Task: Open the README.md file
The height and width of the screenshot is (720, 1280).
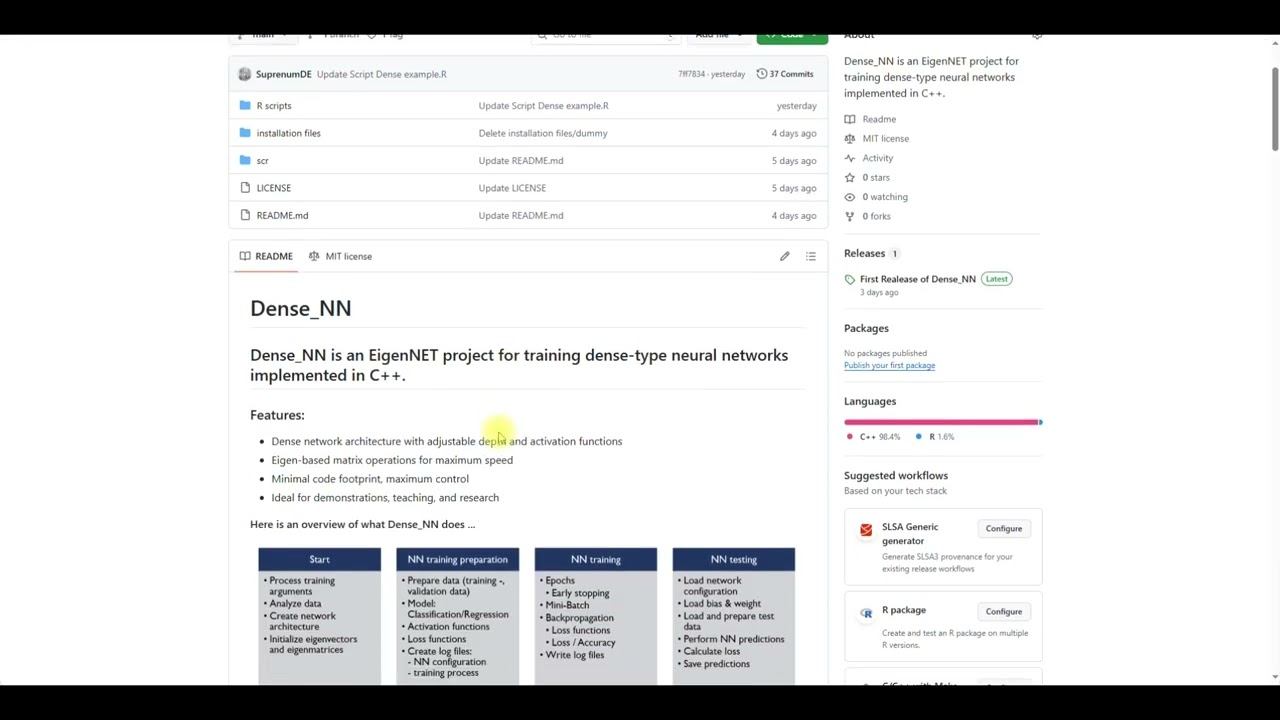Action: pos(282,215)
